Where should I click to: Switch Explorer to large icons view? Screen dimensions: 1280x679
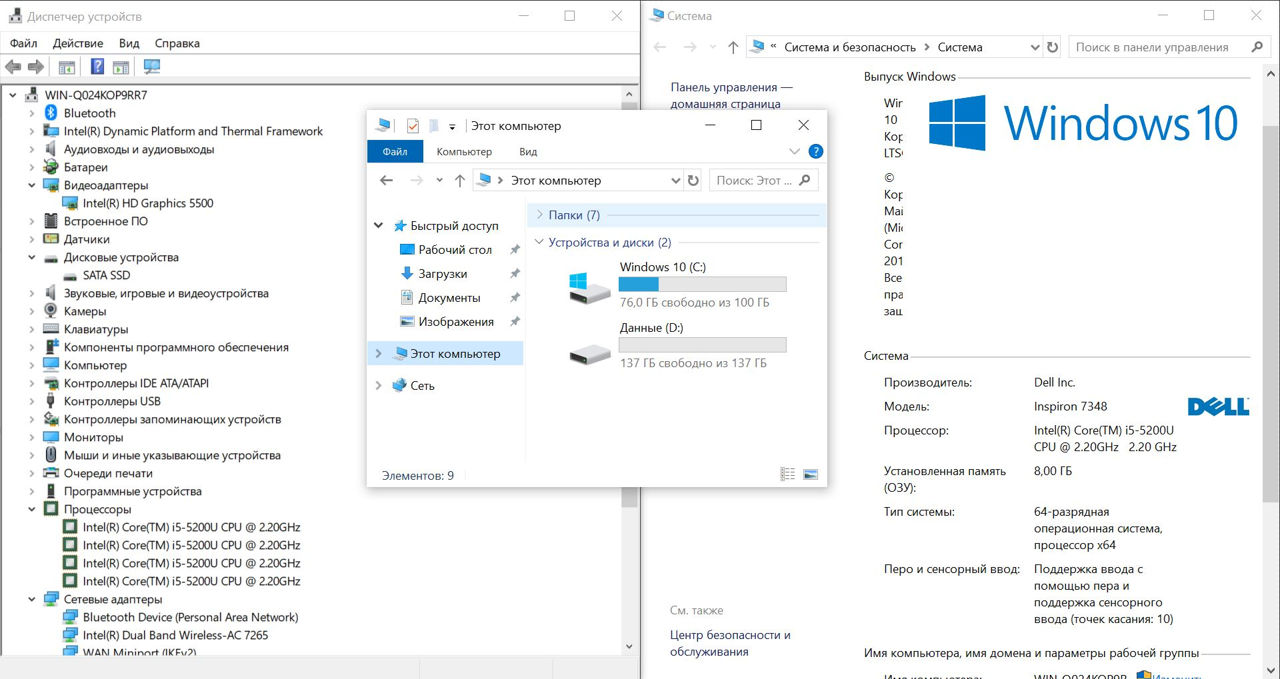coord(810,475)
